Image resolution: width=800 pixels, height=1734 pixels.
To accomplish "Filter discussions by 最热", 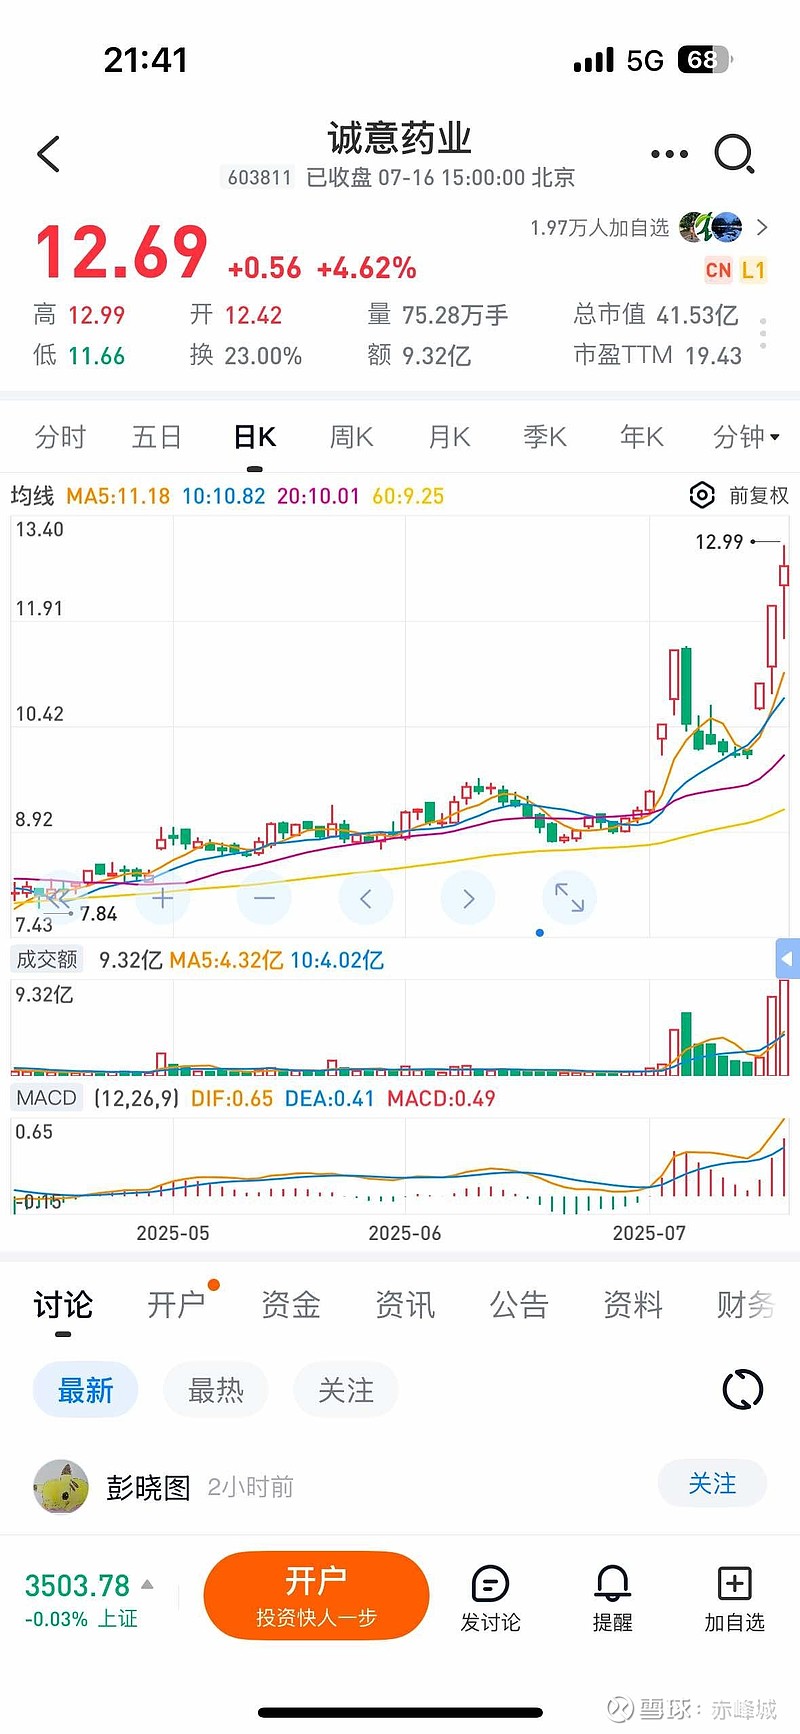I will click(x=215, y=1389).
